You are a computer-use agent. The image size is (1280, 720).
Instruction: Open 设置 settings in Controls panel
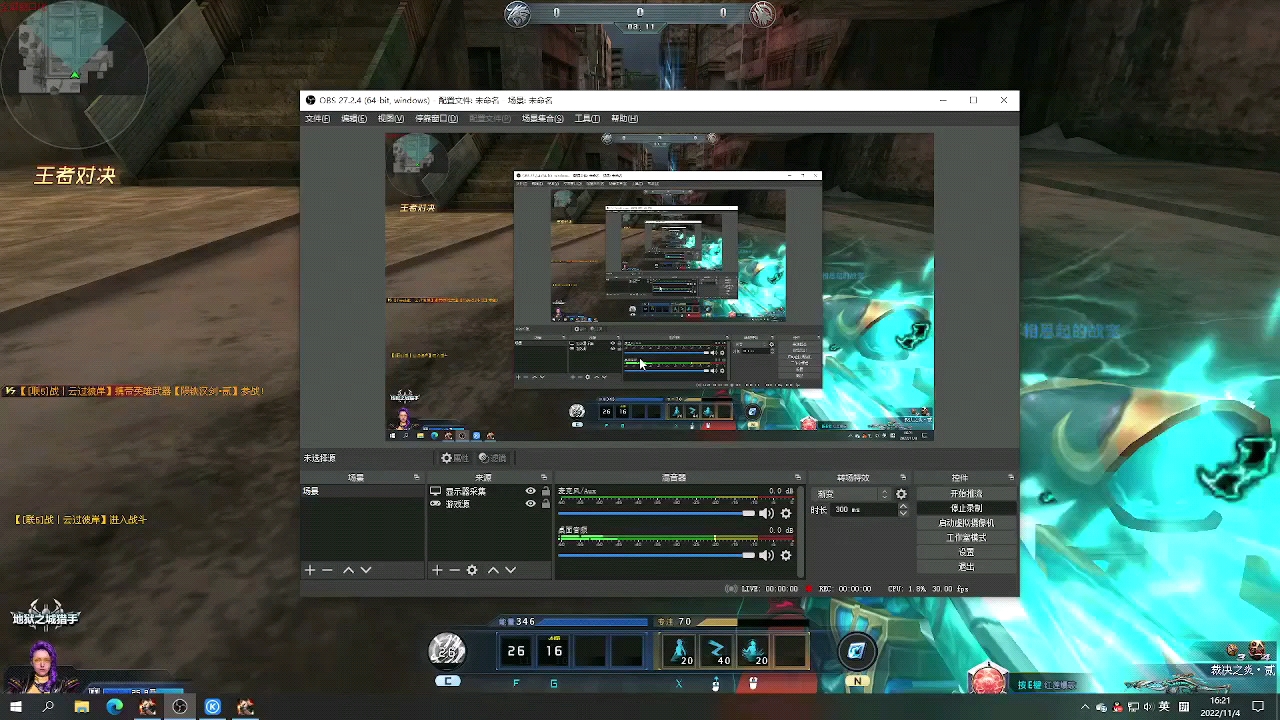click(966, 552)
